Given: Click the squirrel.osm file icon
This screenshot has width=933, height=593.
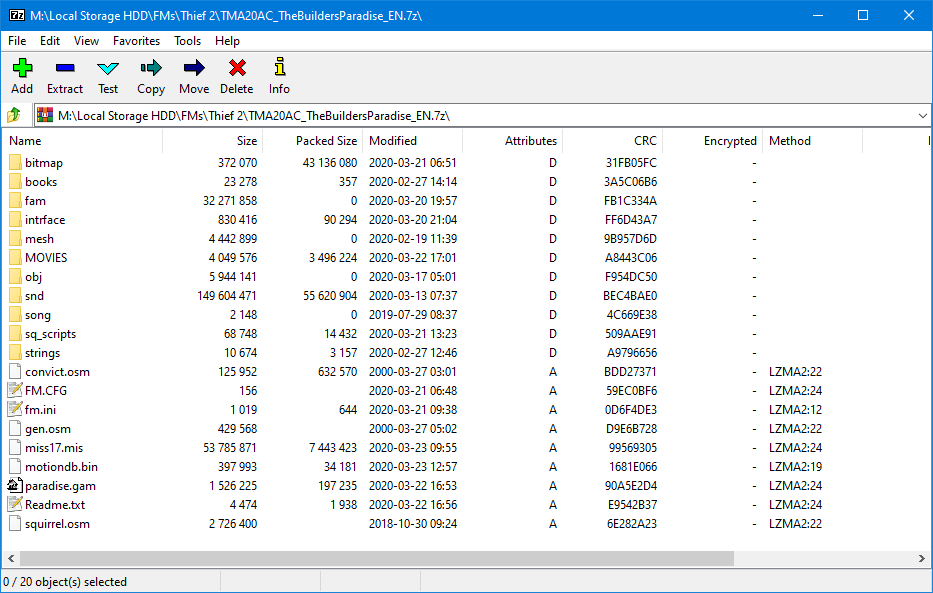Looking at the screenshot, I should pyautogui.click(x=15, y=523).
